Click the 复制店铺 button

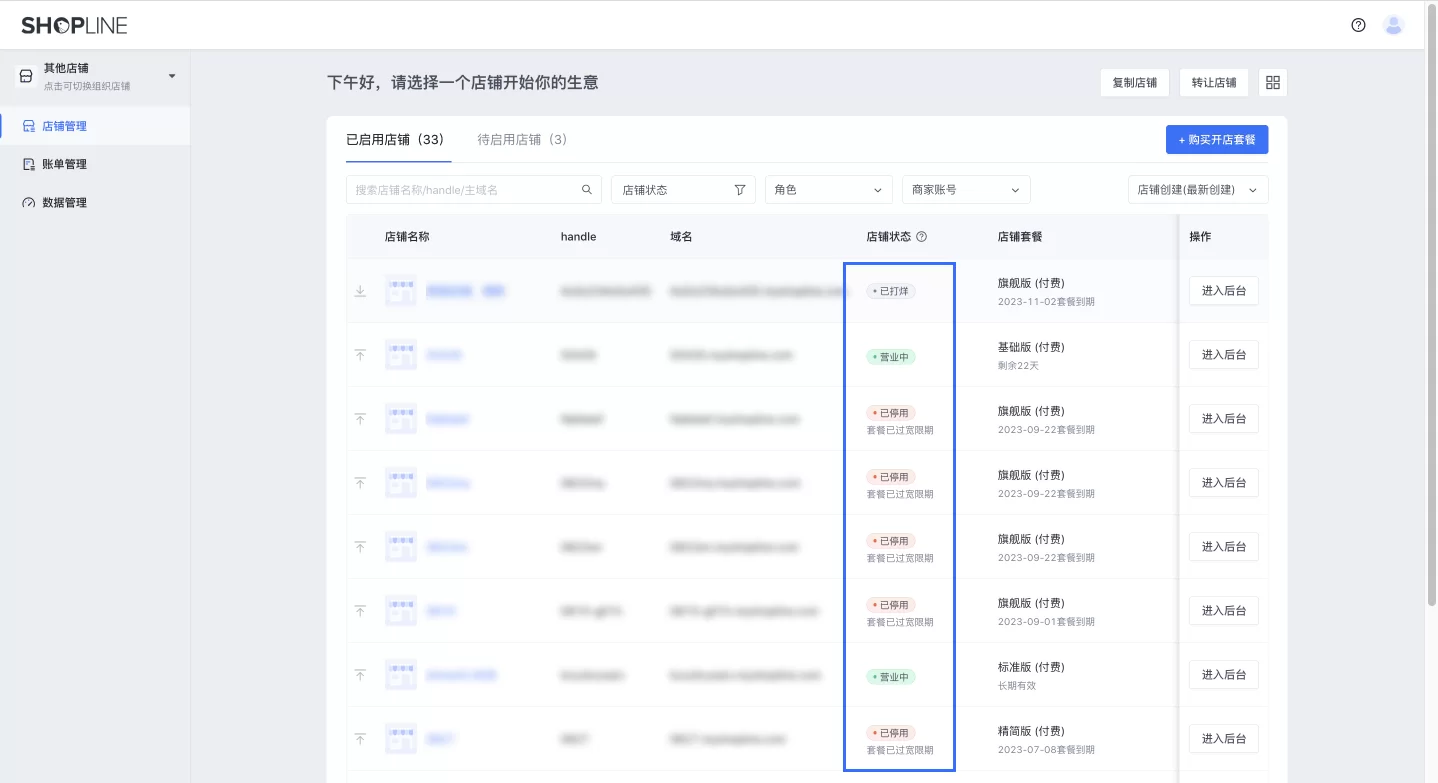tap(1134, 82)
